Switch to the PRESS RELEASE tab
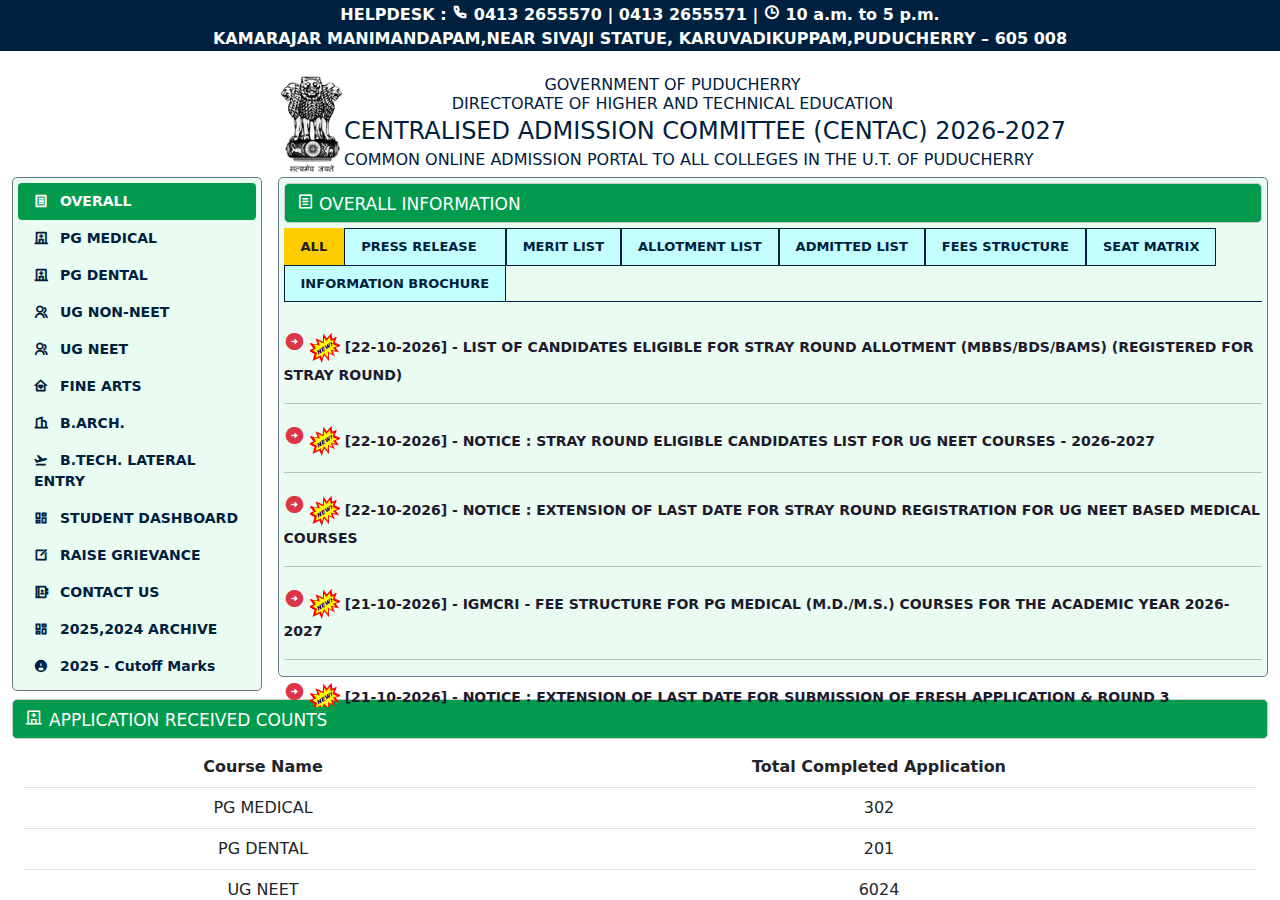This screenshot has width=1280, height=900. point(425,247)
